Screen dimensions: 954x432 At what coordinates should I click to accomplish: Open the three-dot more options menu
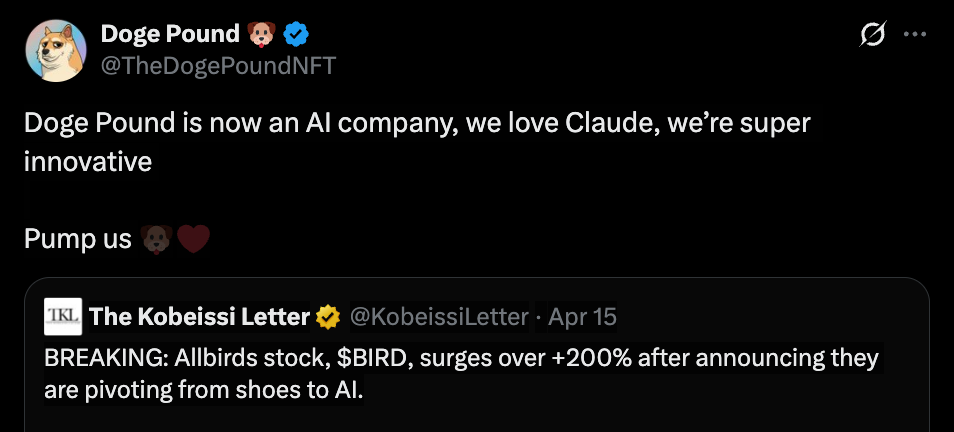click(x=914, y=34)
